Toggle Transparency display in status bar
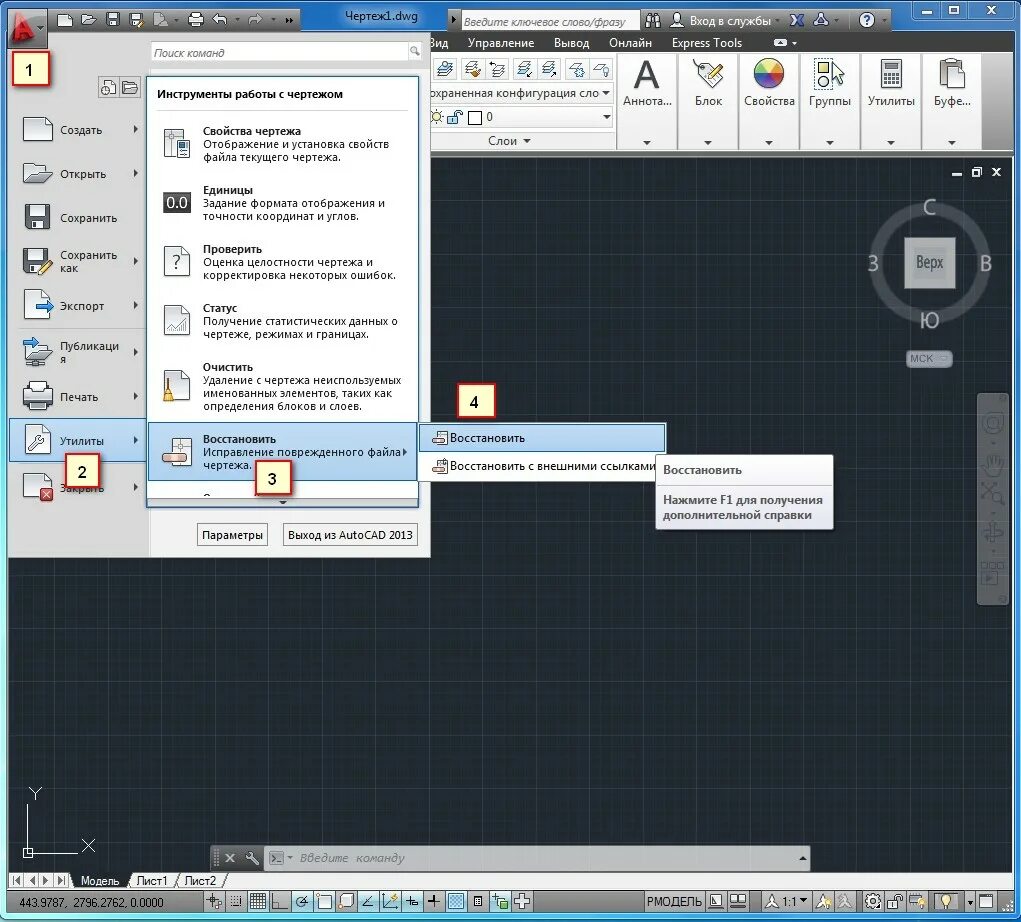 click(456, 902)
